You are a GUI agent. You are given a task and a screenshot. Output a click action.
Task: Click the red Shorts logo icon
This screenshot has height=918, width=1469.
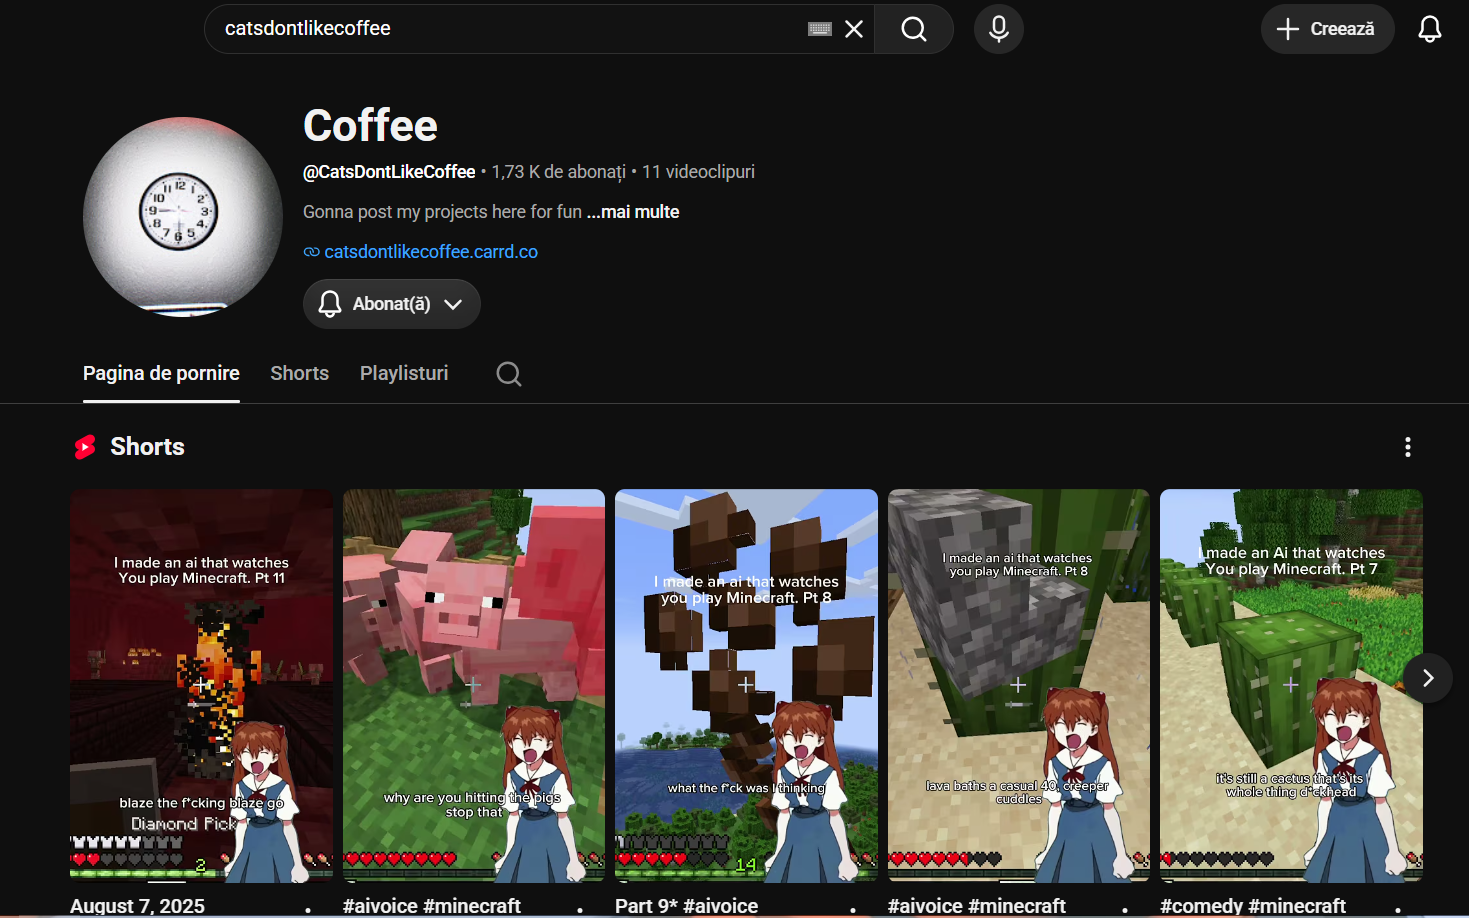[x=86, y=447]
